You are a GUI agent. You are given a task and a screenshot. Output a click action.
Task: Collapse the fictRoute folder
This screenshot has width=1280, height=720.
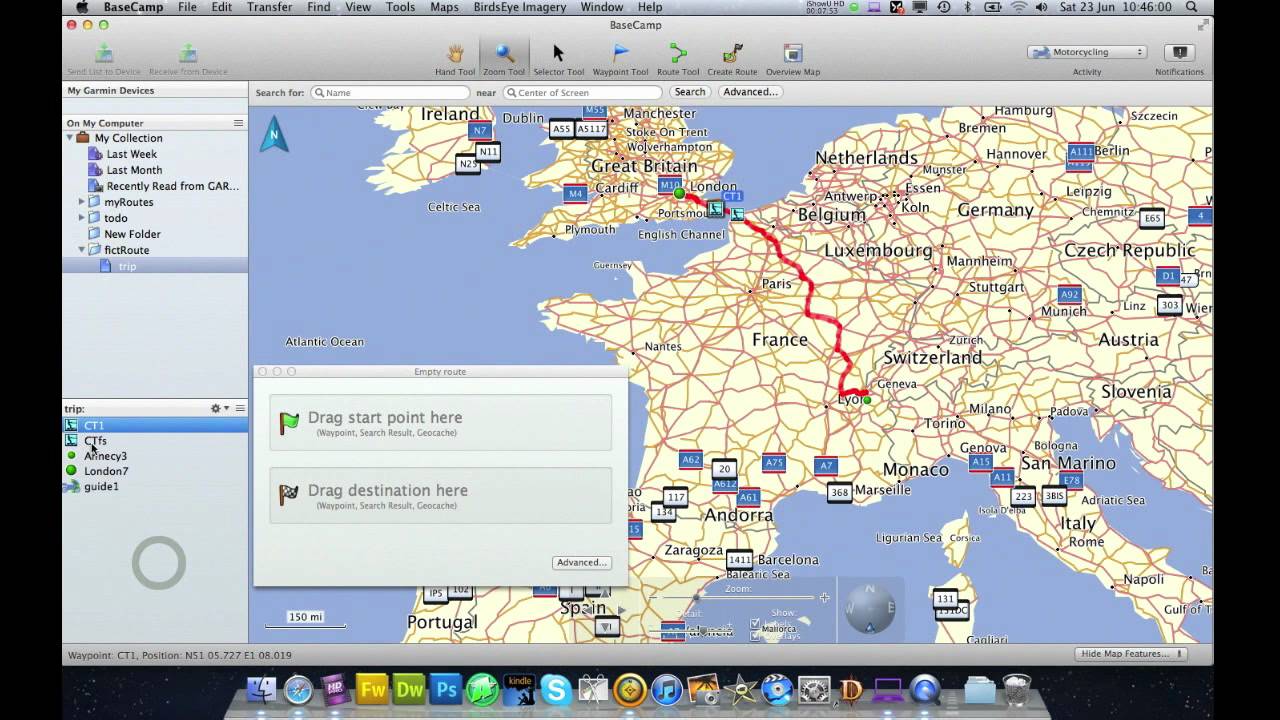click(82, 250)
